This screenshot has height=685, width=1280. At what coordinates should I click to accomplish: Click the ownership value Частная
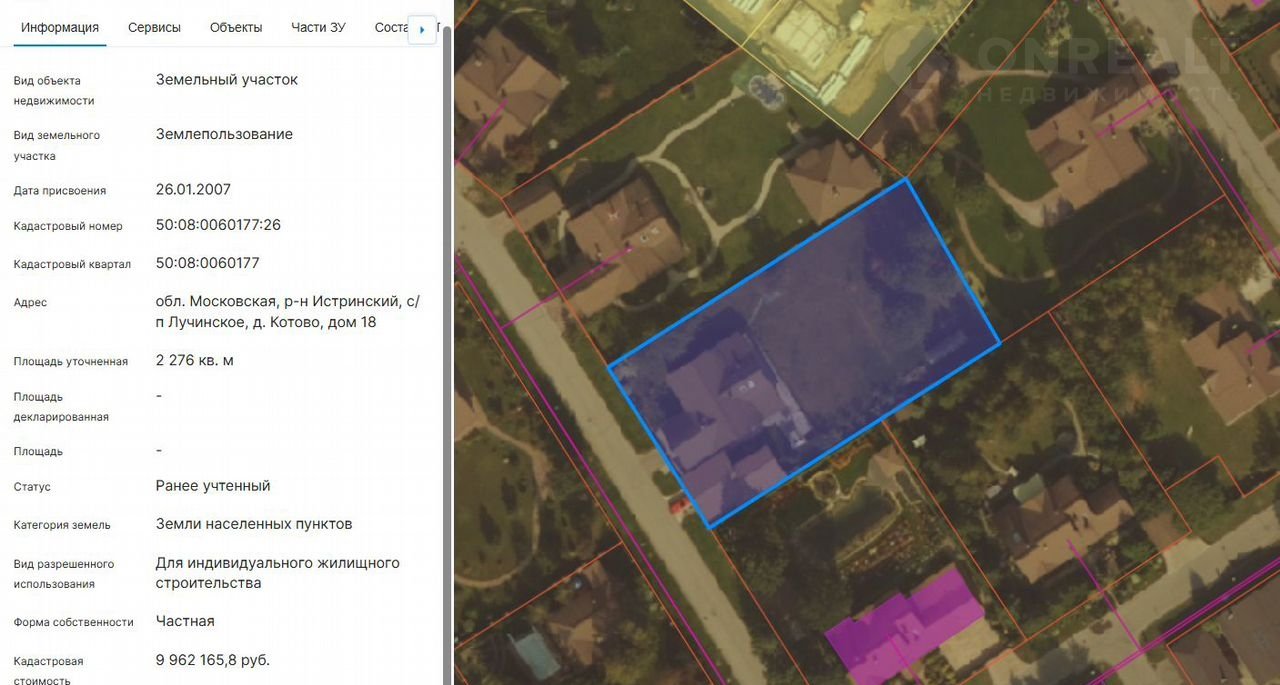tap(185, 621)
